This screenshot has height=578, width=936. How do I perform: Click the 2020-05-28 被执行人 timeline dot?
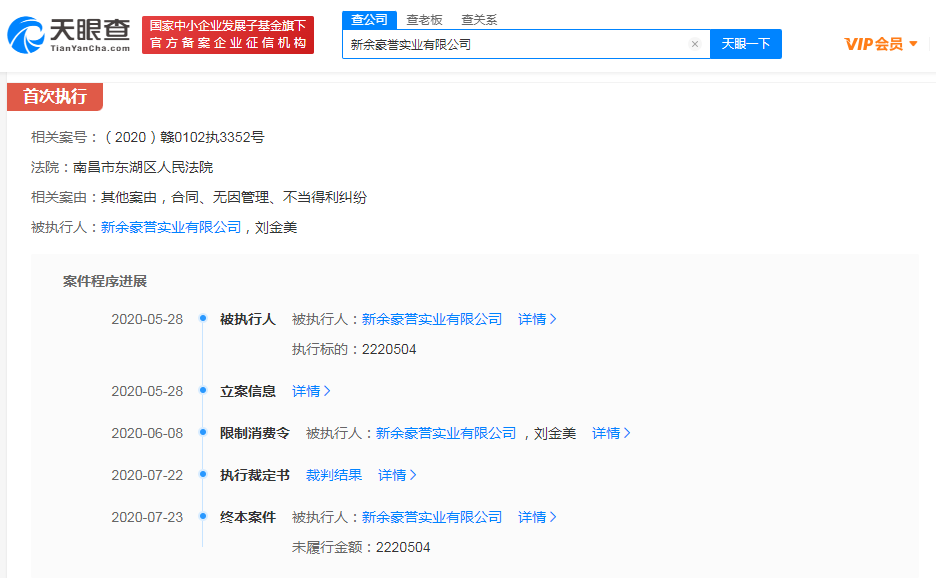tap(203, 318)
